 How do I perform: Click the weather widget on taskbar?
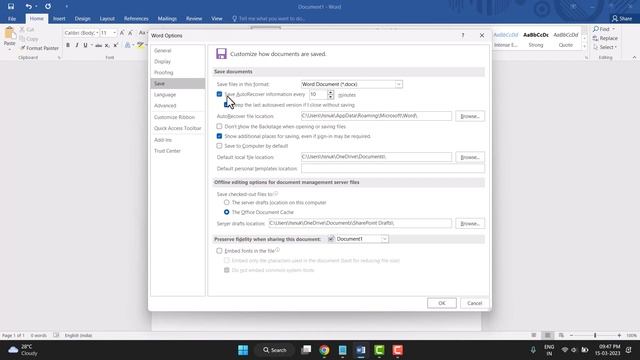23,350
